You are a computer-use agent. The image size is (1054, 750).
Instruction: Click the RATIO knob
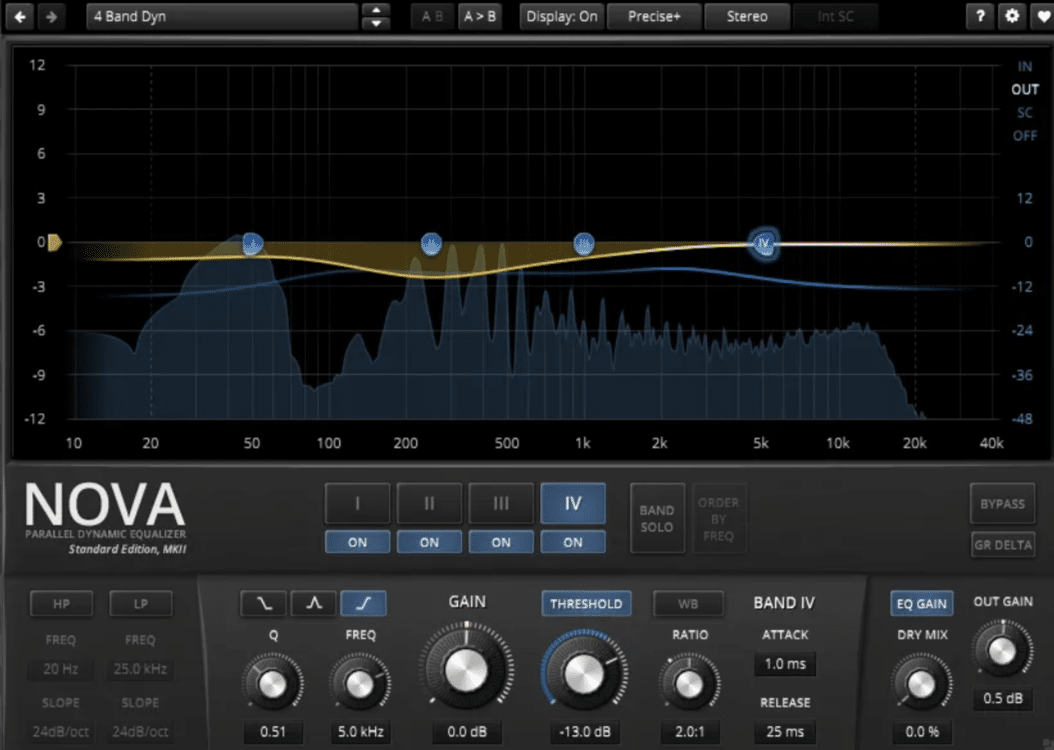pos(690,684)
